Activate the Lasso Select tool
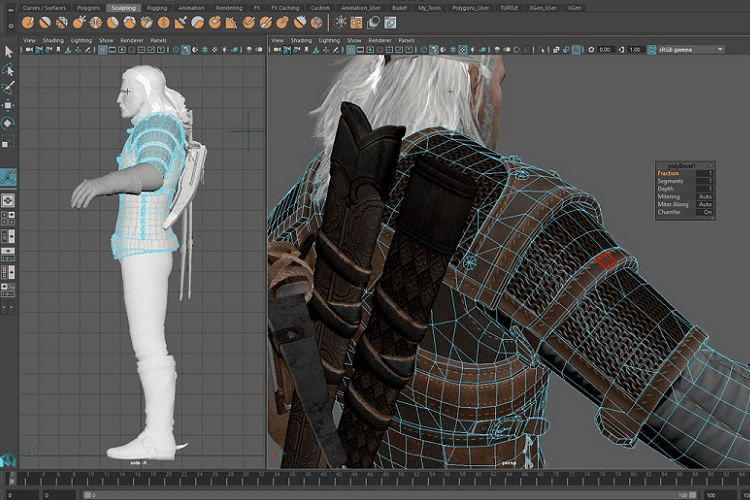Viewport: 750px width, 500px height. pyautogui.click(x=8, y=70)
